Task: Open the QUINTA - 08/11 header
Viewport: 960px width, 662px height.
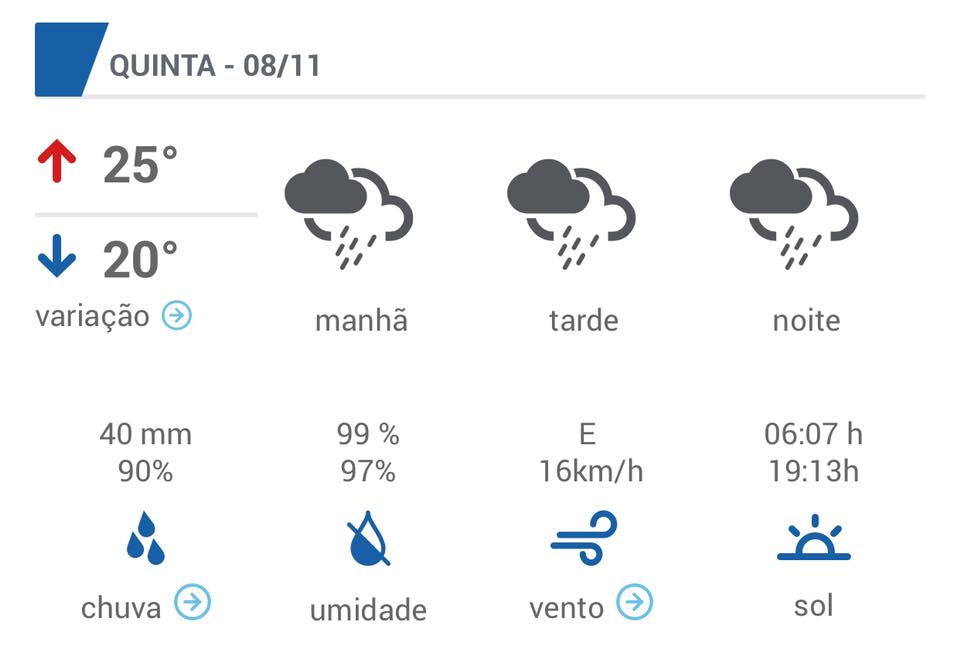Action: click(x=215, y=66)
